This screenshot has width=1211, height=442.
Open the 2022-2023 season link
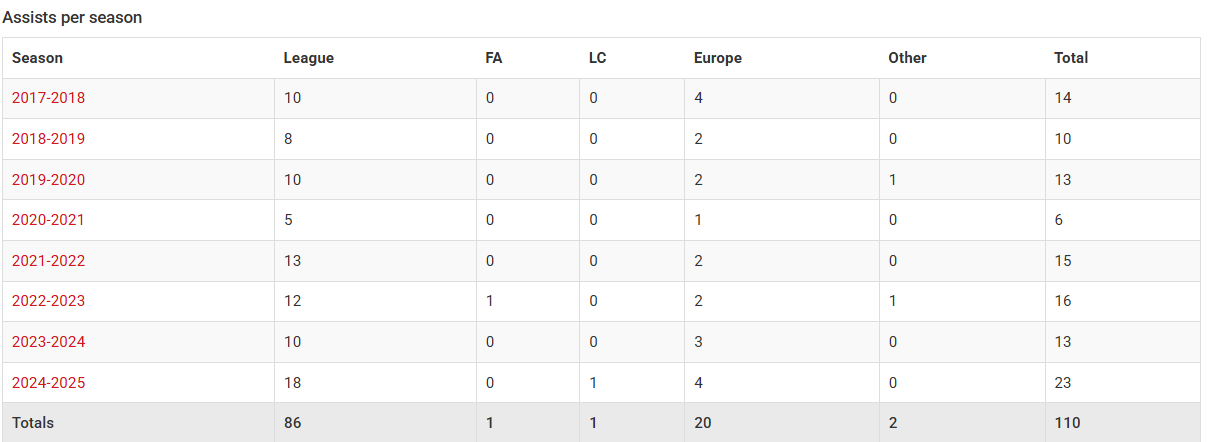tap(48, 301)
